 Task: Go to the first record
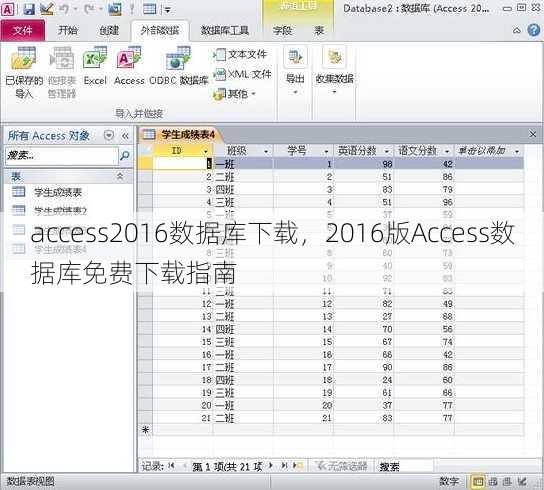pyautogui.click(x=171, y=466)
